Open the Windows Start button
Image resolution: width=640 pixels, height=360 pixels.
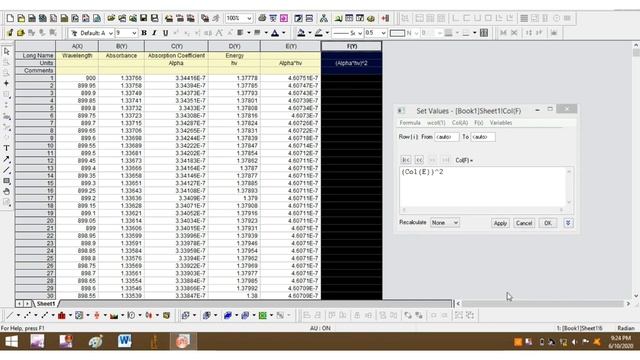11,341
